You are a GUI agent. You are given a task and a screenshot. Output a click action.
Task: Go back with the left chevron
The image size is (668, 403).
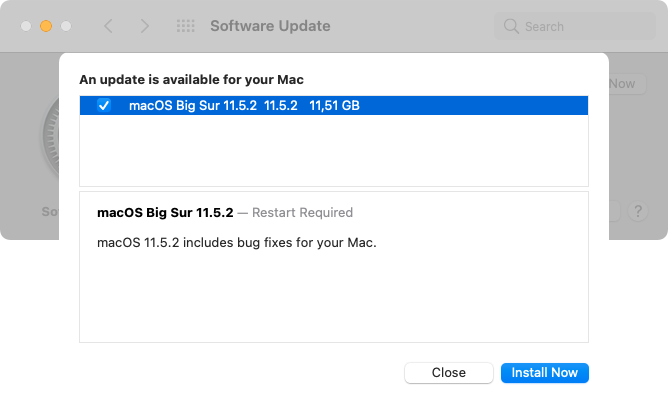click(x=109, y=26)
